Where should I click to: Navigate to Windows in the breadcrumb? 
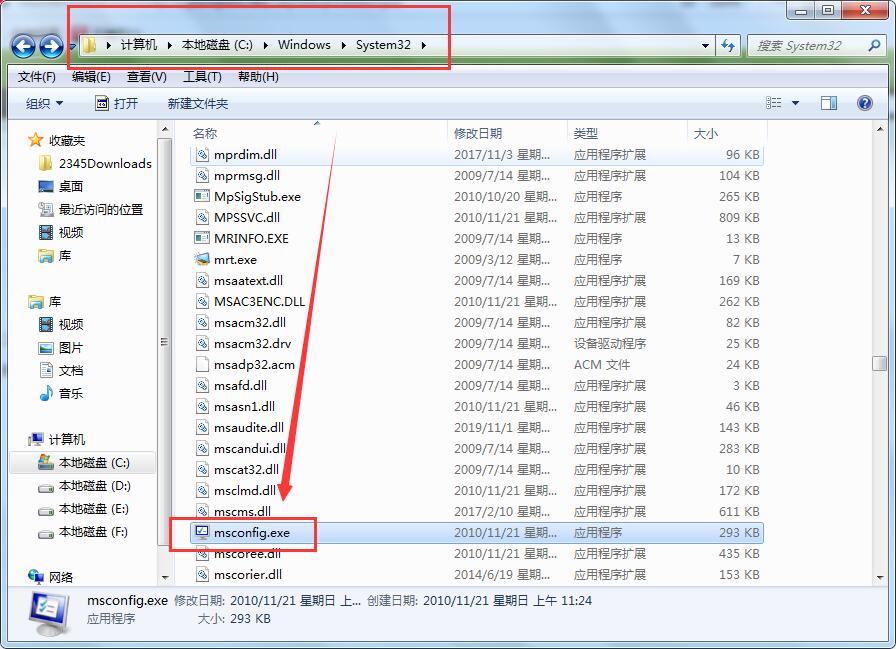point(304,45)
